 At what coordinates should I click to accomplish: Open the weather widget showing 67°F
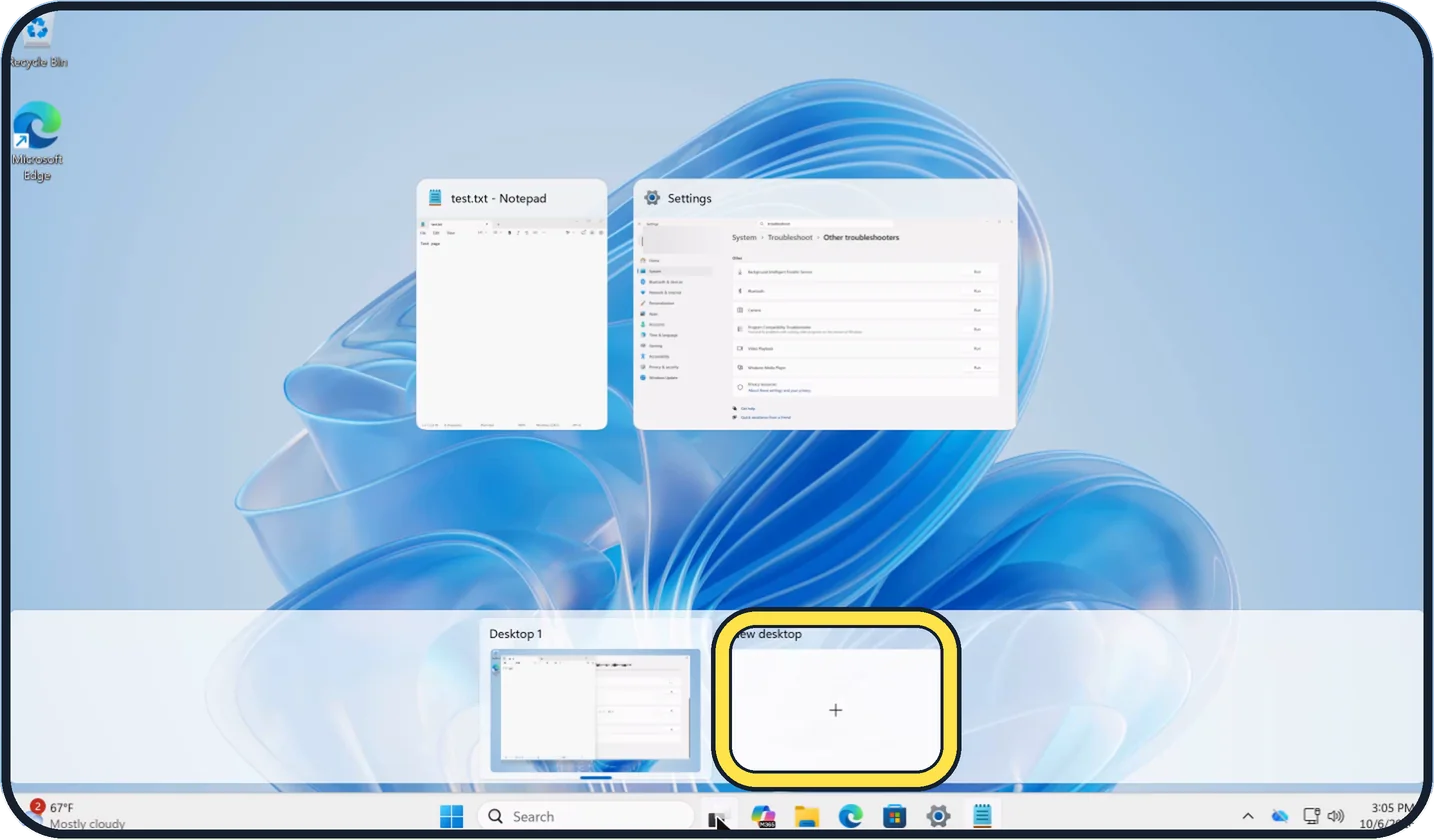(x=75, y=815)
